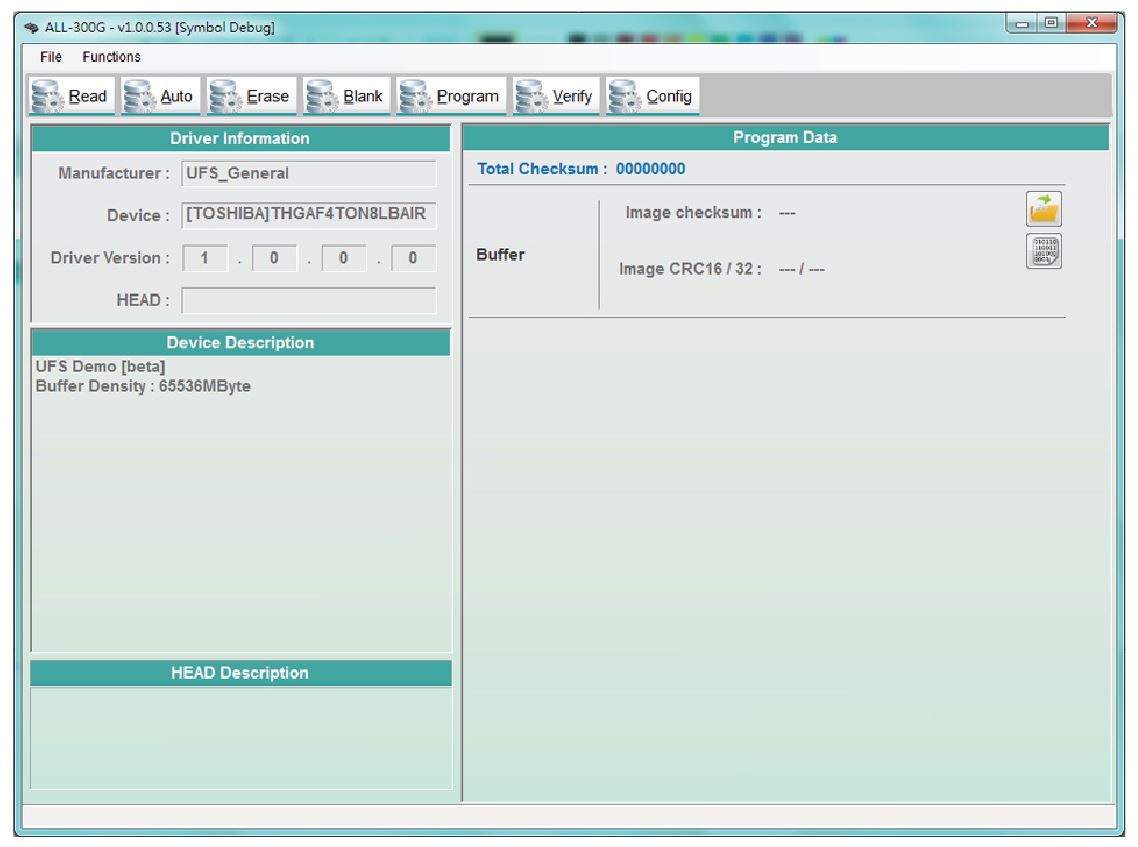Click the last Driver Version box
Viewport: 1138px width, 847px height.
tap(413, 258)
